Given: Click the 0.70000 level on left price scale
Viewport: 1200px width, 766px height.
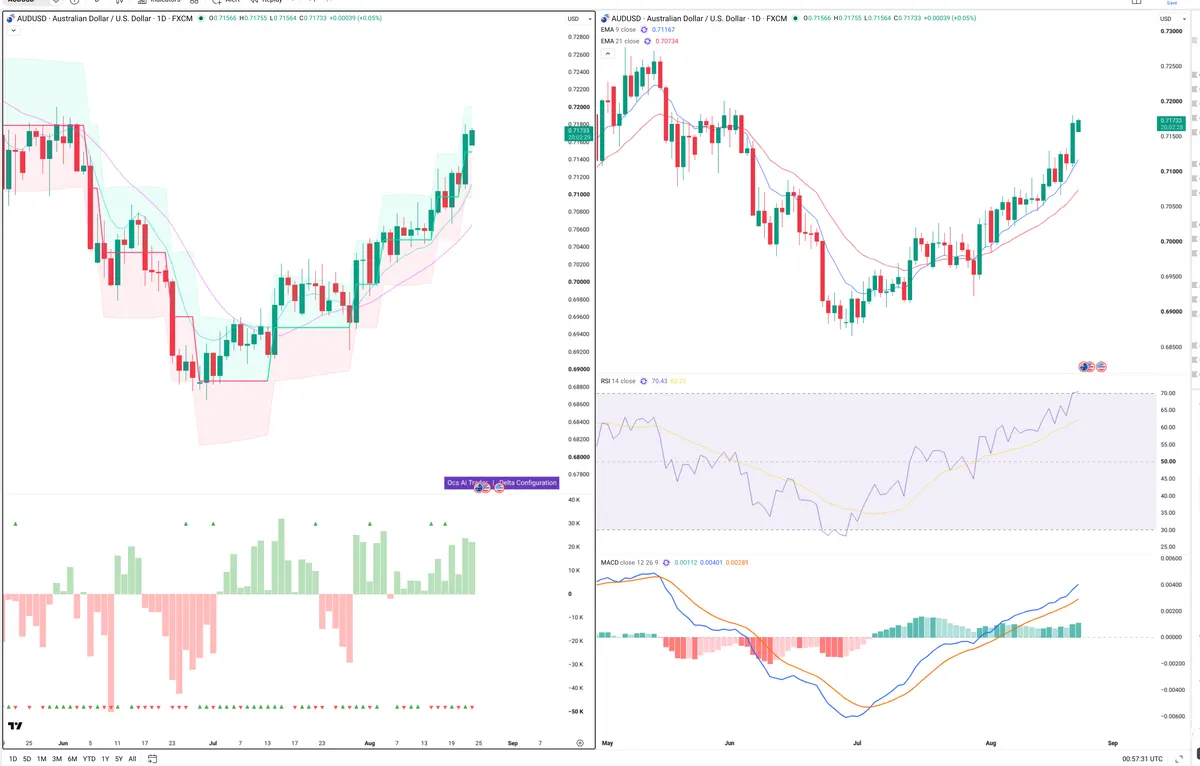Looking at the screenshot, I should [x=578, y=282].
